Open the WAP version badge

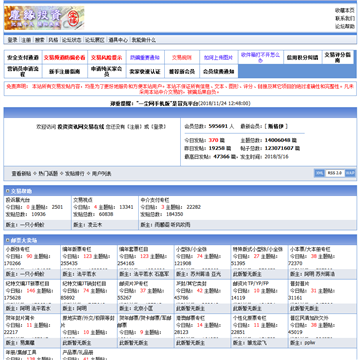coord(350,173)
